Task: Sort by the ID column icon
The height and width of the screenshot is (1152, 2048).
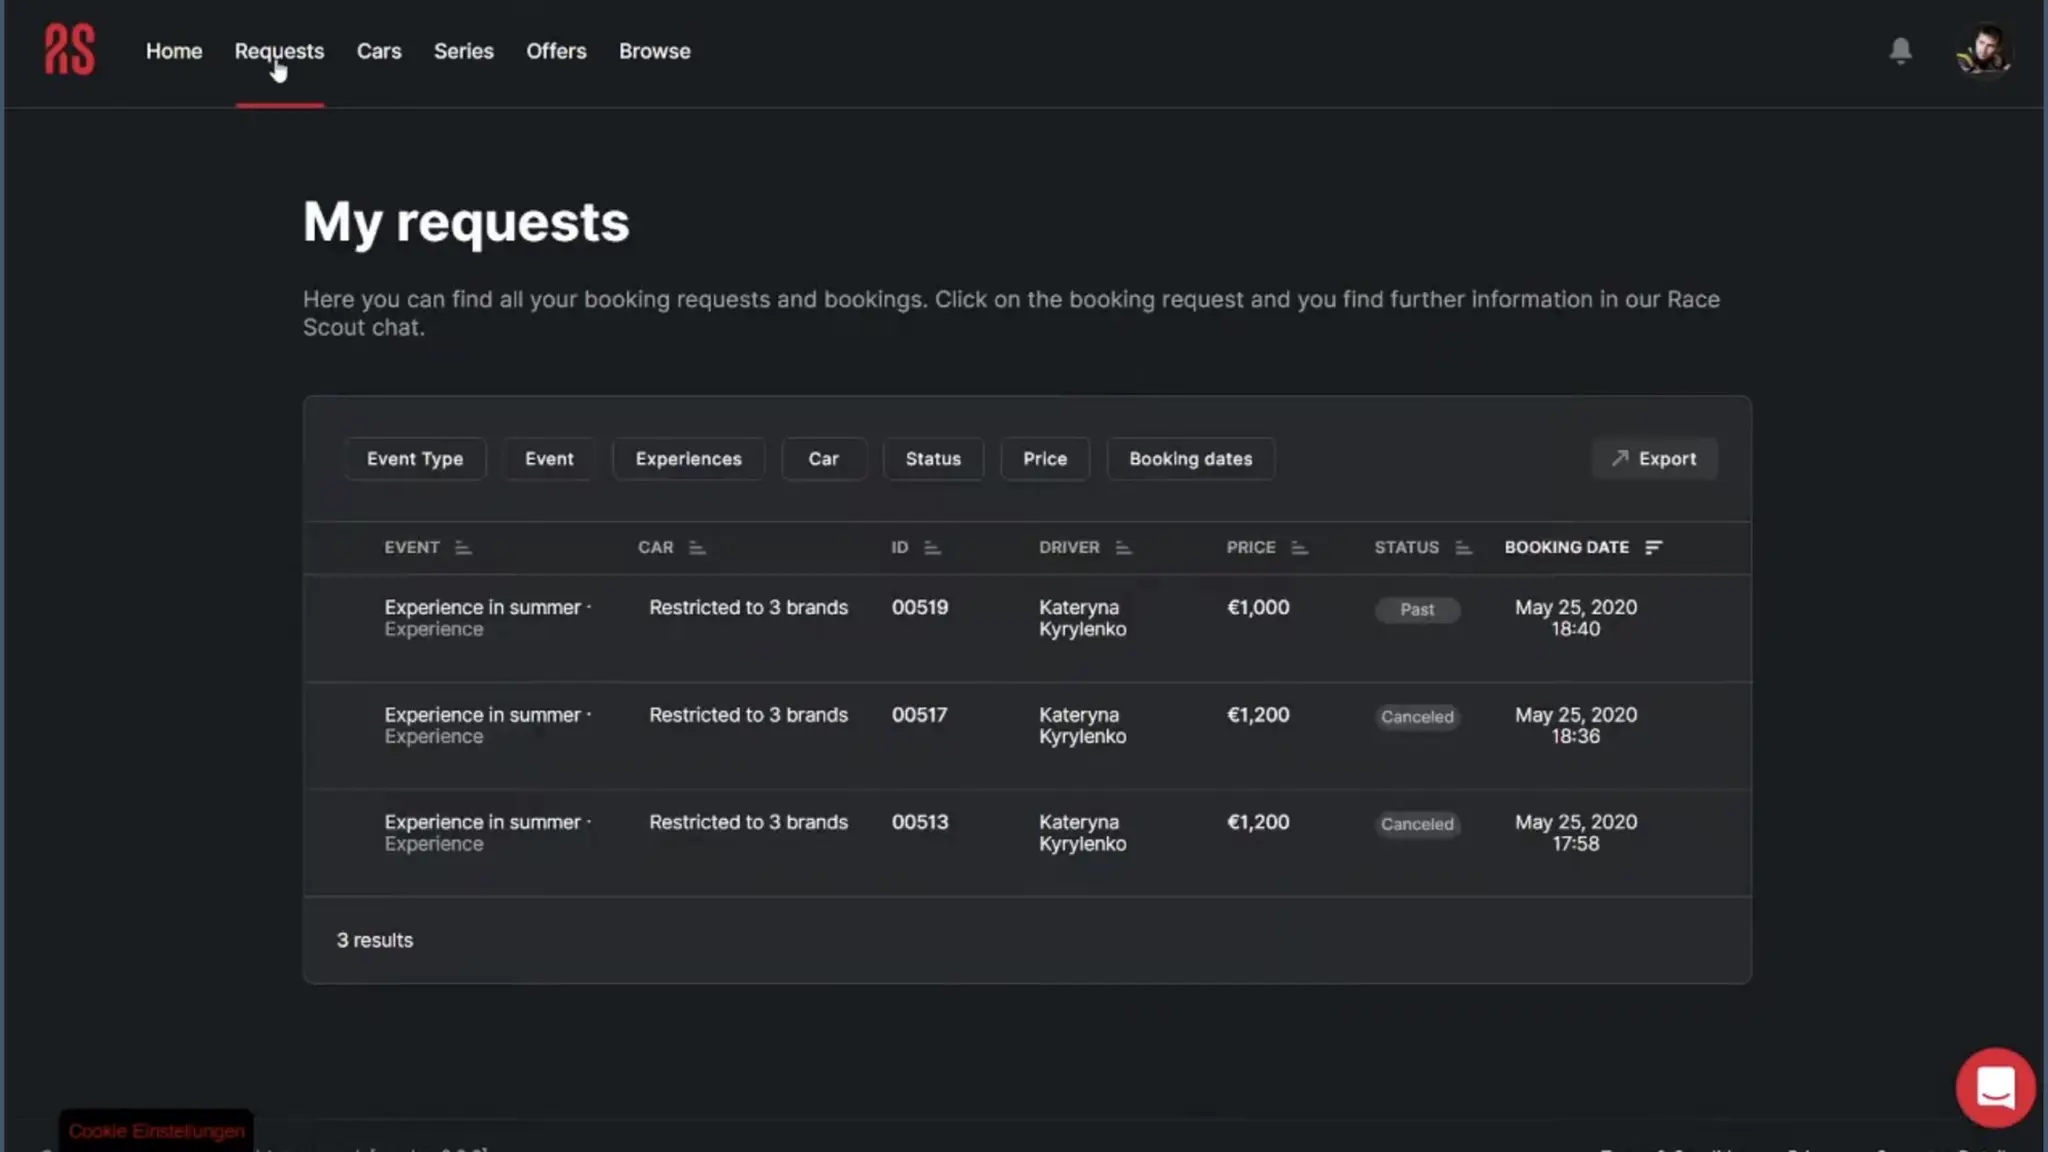Action: click(x=932, y=547)
